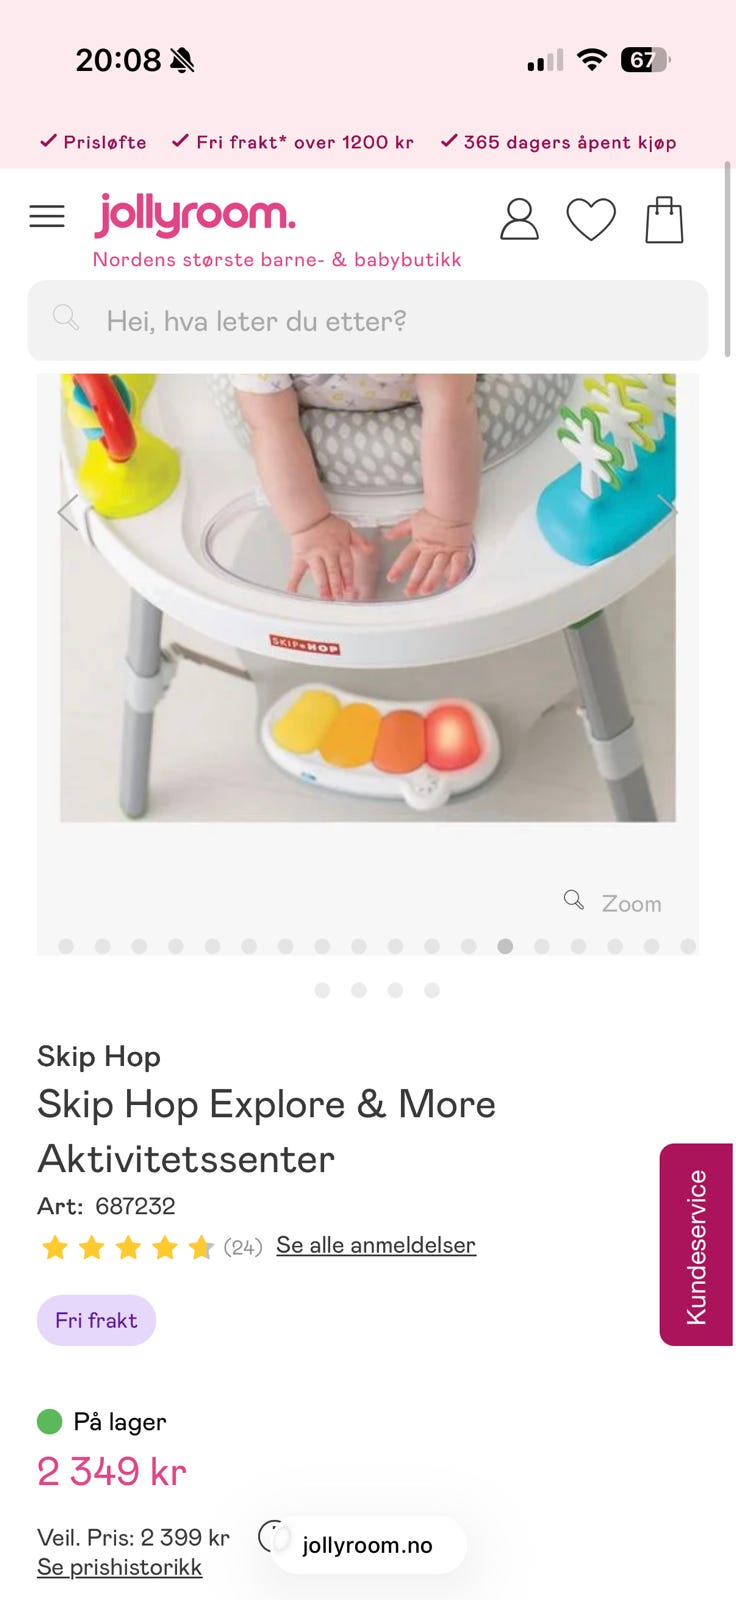This screenshot has width=736, height=1600.
Task: Click the search magnifier icon
Action: 66,318
